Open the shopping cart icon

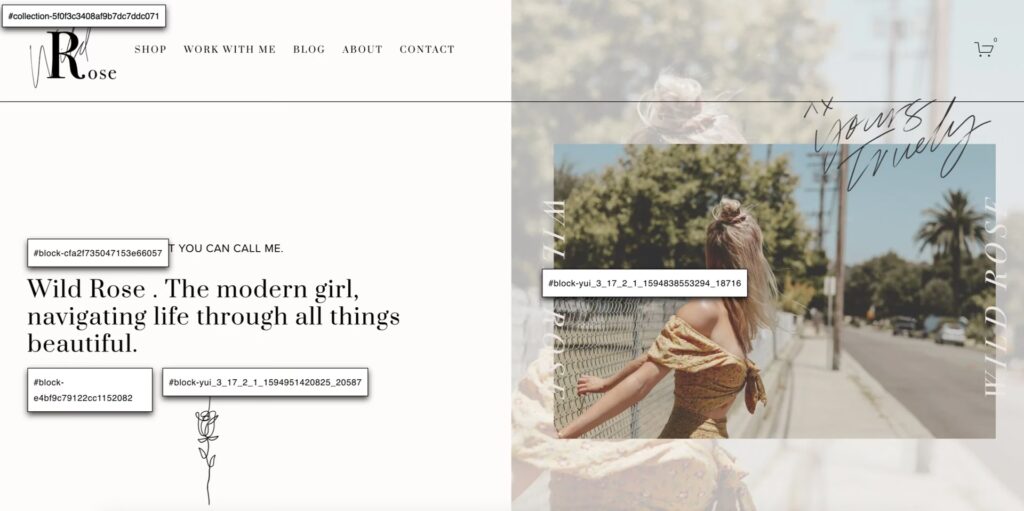pyautogui.click(x=985, y=49)
